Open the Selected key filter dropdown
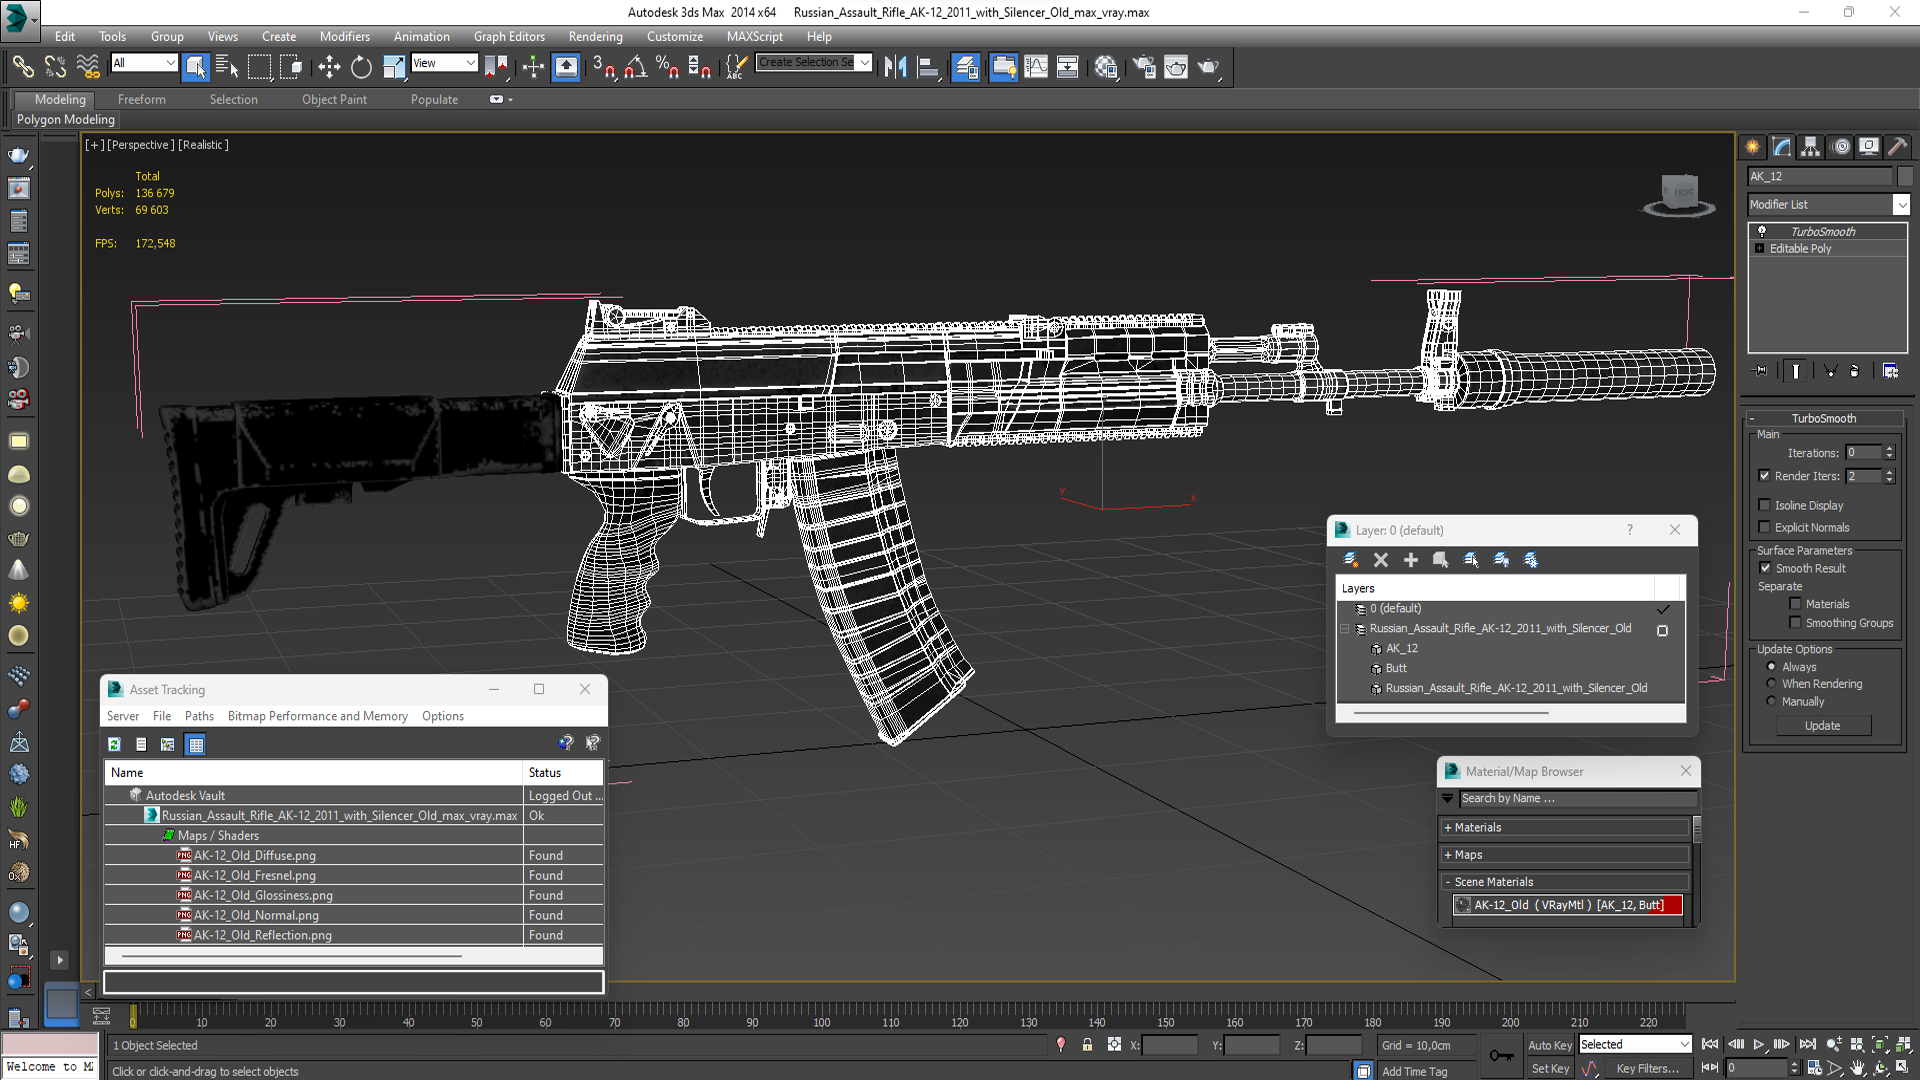This screenshot has height=1080, width=1920. [x=1634, y=1044]
